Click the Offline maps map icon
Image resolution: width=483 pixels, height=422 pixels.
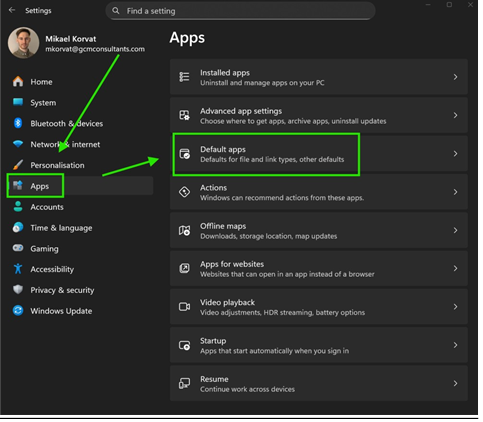point(184,230)
